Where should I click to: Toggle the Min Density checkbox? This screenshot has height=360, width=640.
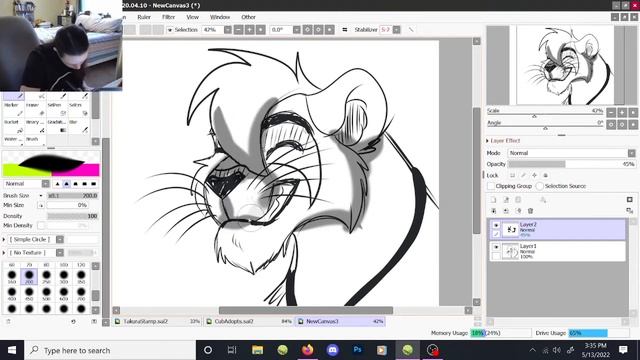[41, 225]
